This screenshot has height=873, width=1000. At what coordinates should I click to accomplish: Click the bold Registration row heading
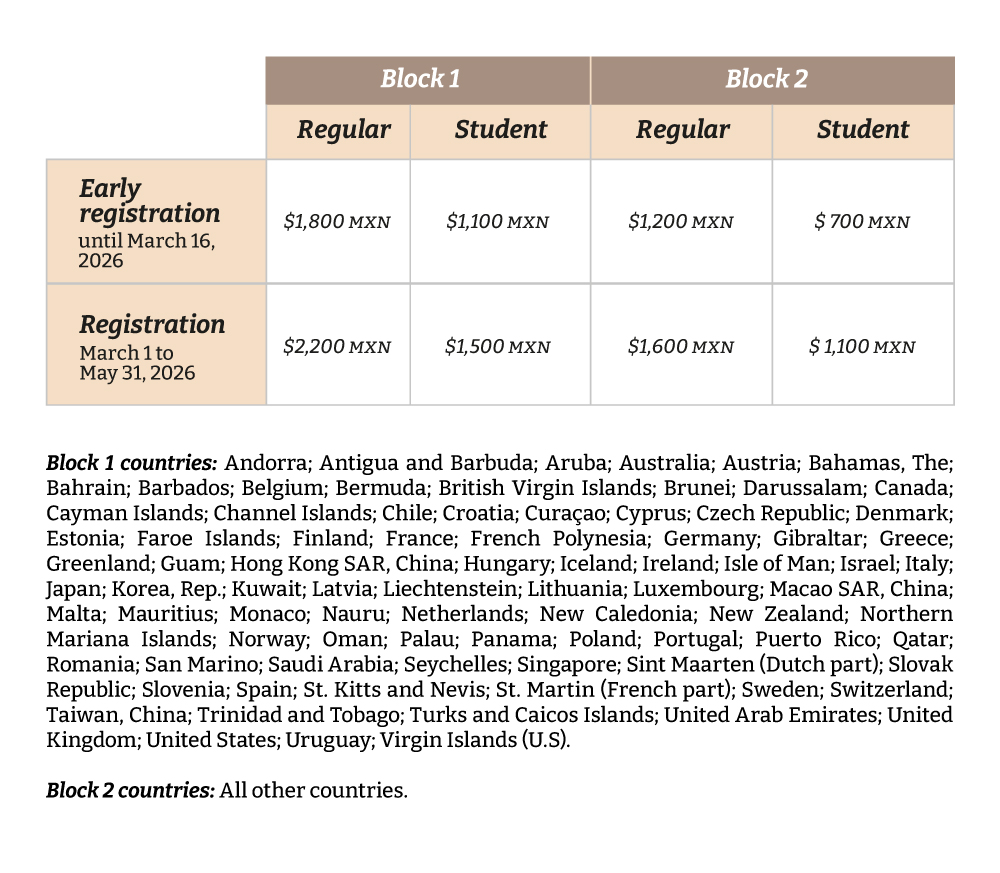pyautogui.click(x=152, y=325)
